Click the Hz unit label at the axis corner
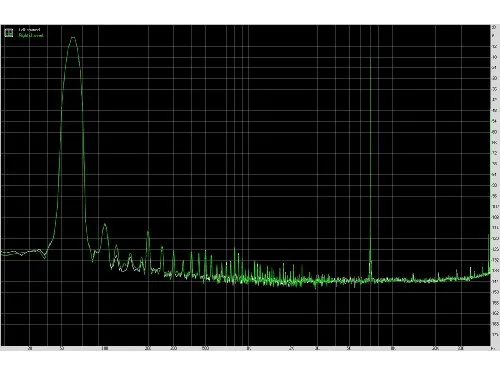Viewport: 500px width, 375px height. pyautogui.click(x=493, y=349)
